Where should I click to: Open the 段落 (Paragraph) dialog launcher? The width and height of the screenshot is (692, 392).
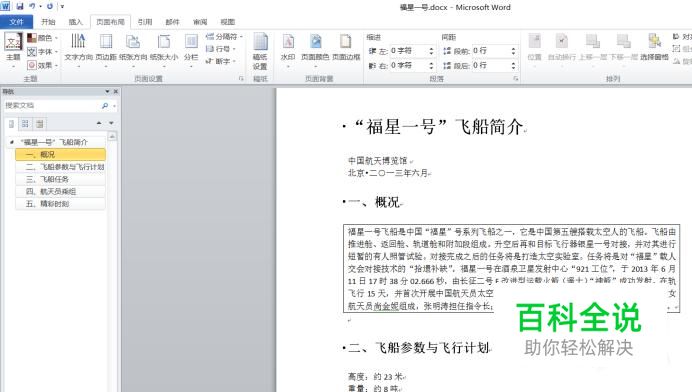tap(515, 79)
